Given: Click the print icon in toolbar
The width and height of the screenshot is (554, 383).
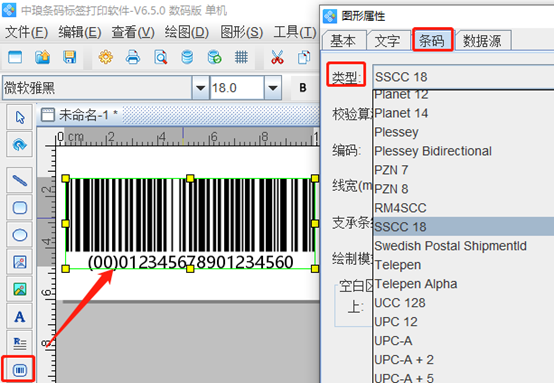Looking at the screenshot, I should coord(133,57).
